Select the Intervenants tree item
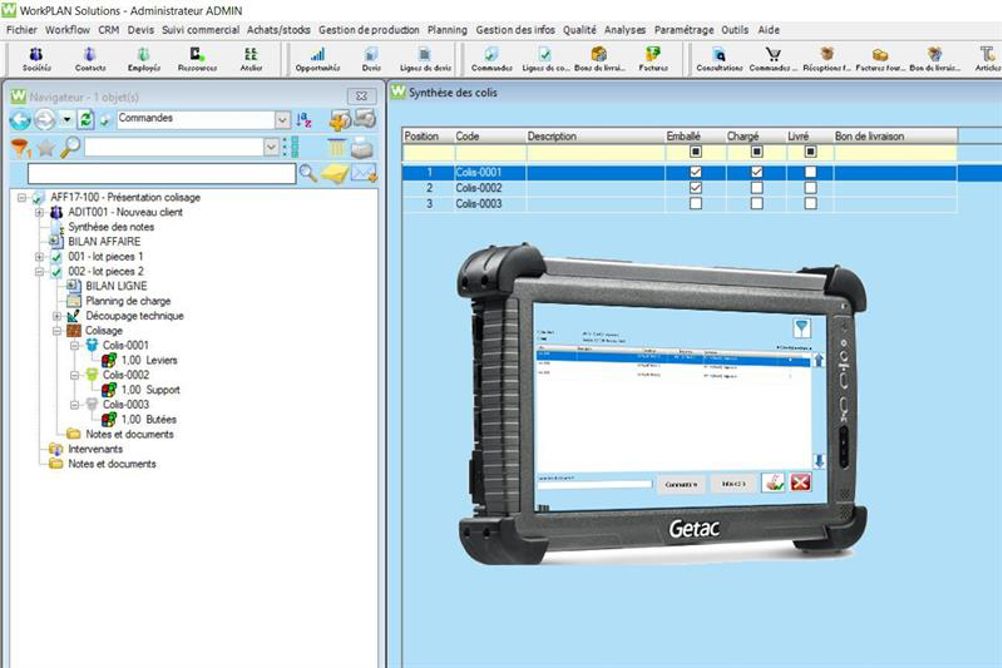Viewport: 1002px width, 668px height. 95,449
